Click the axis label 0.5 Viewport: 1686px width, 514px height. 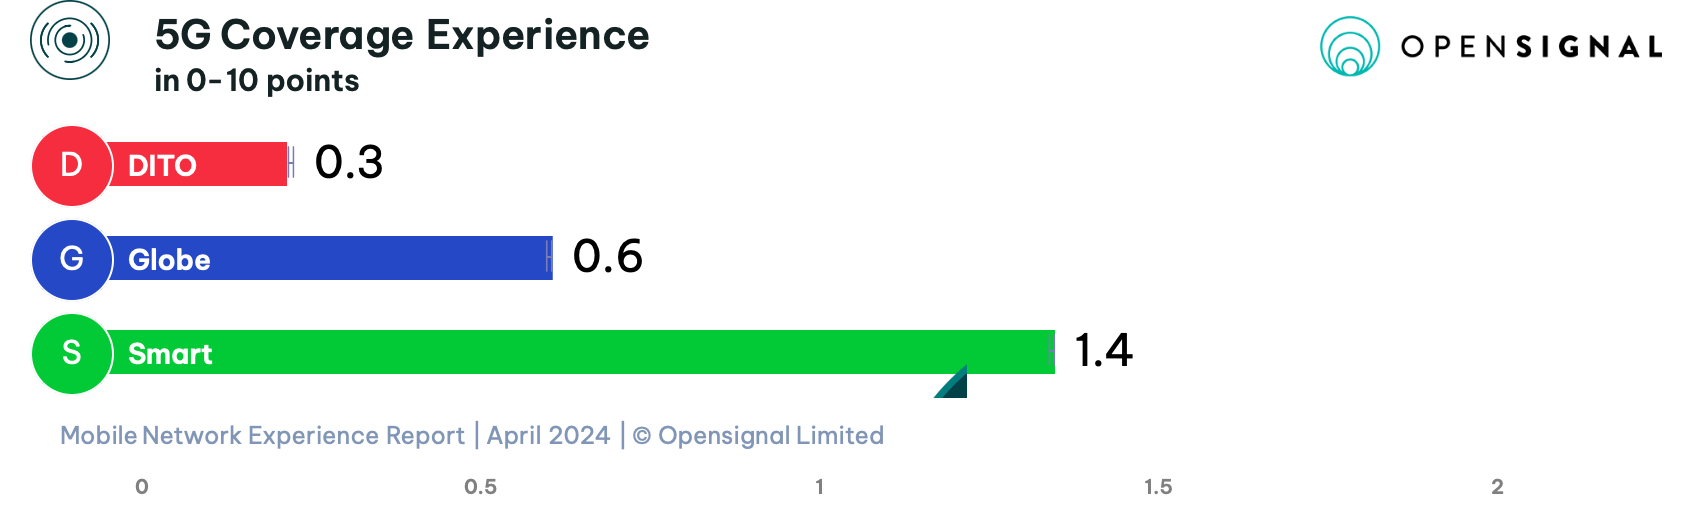click(480, 487)
